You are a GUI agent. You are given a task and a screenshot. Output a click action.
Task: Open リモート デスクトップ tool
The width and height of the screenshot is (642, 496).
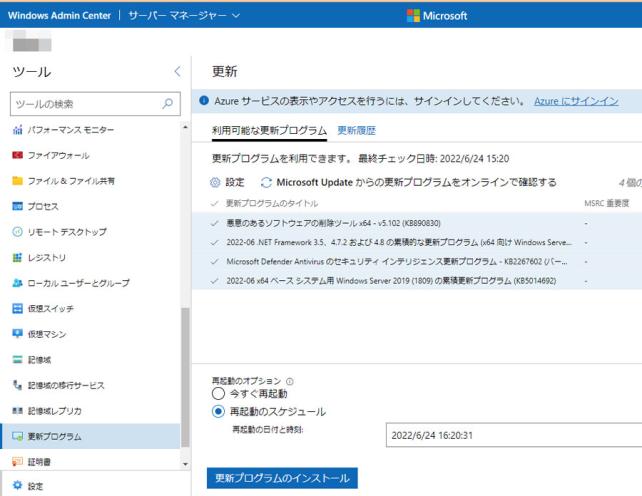click(17, 232)
